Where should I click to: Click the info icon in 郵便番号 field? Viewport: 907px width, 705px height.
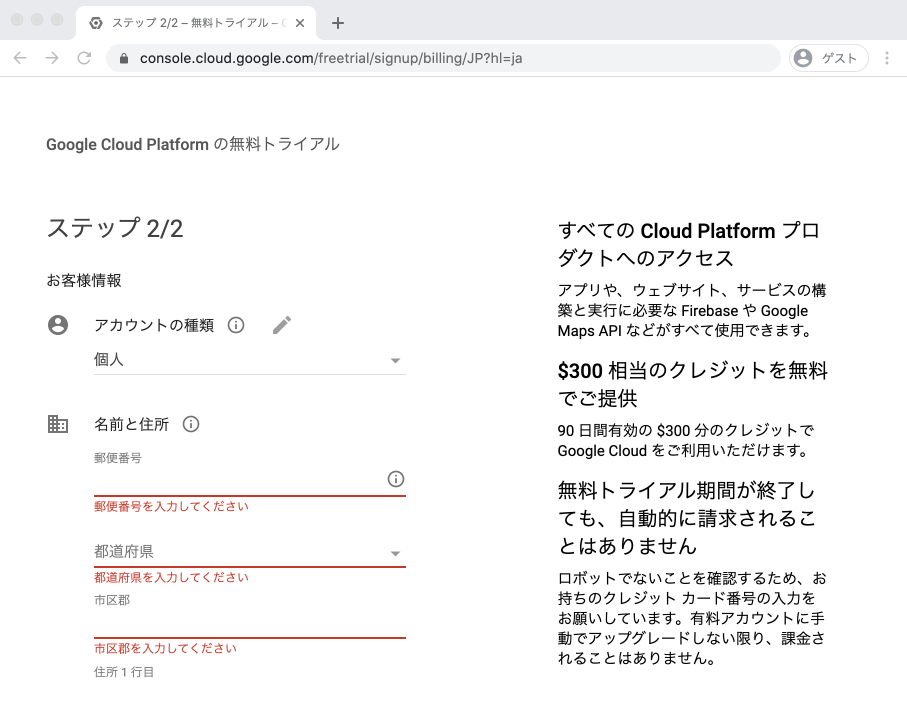[396, 479]
